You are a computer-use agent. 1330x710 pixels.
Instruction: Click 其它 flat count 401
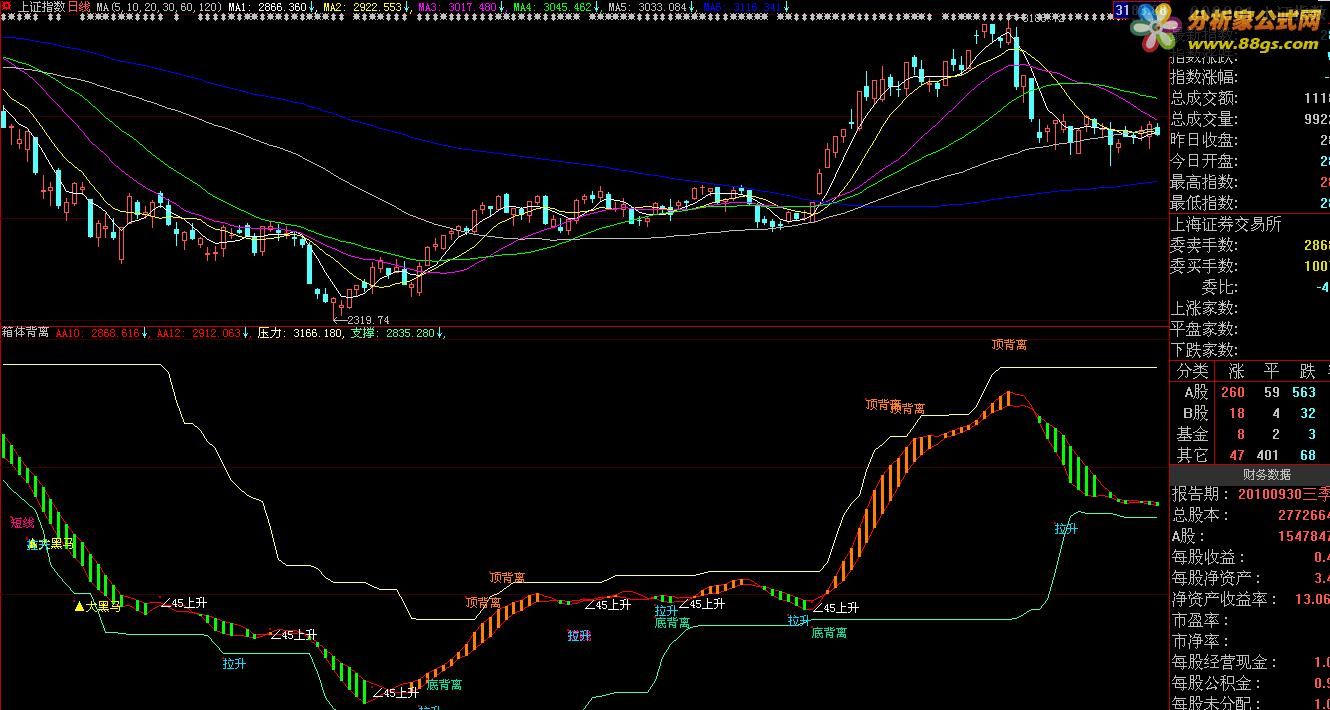point(1269,456)
